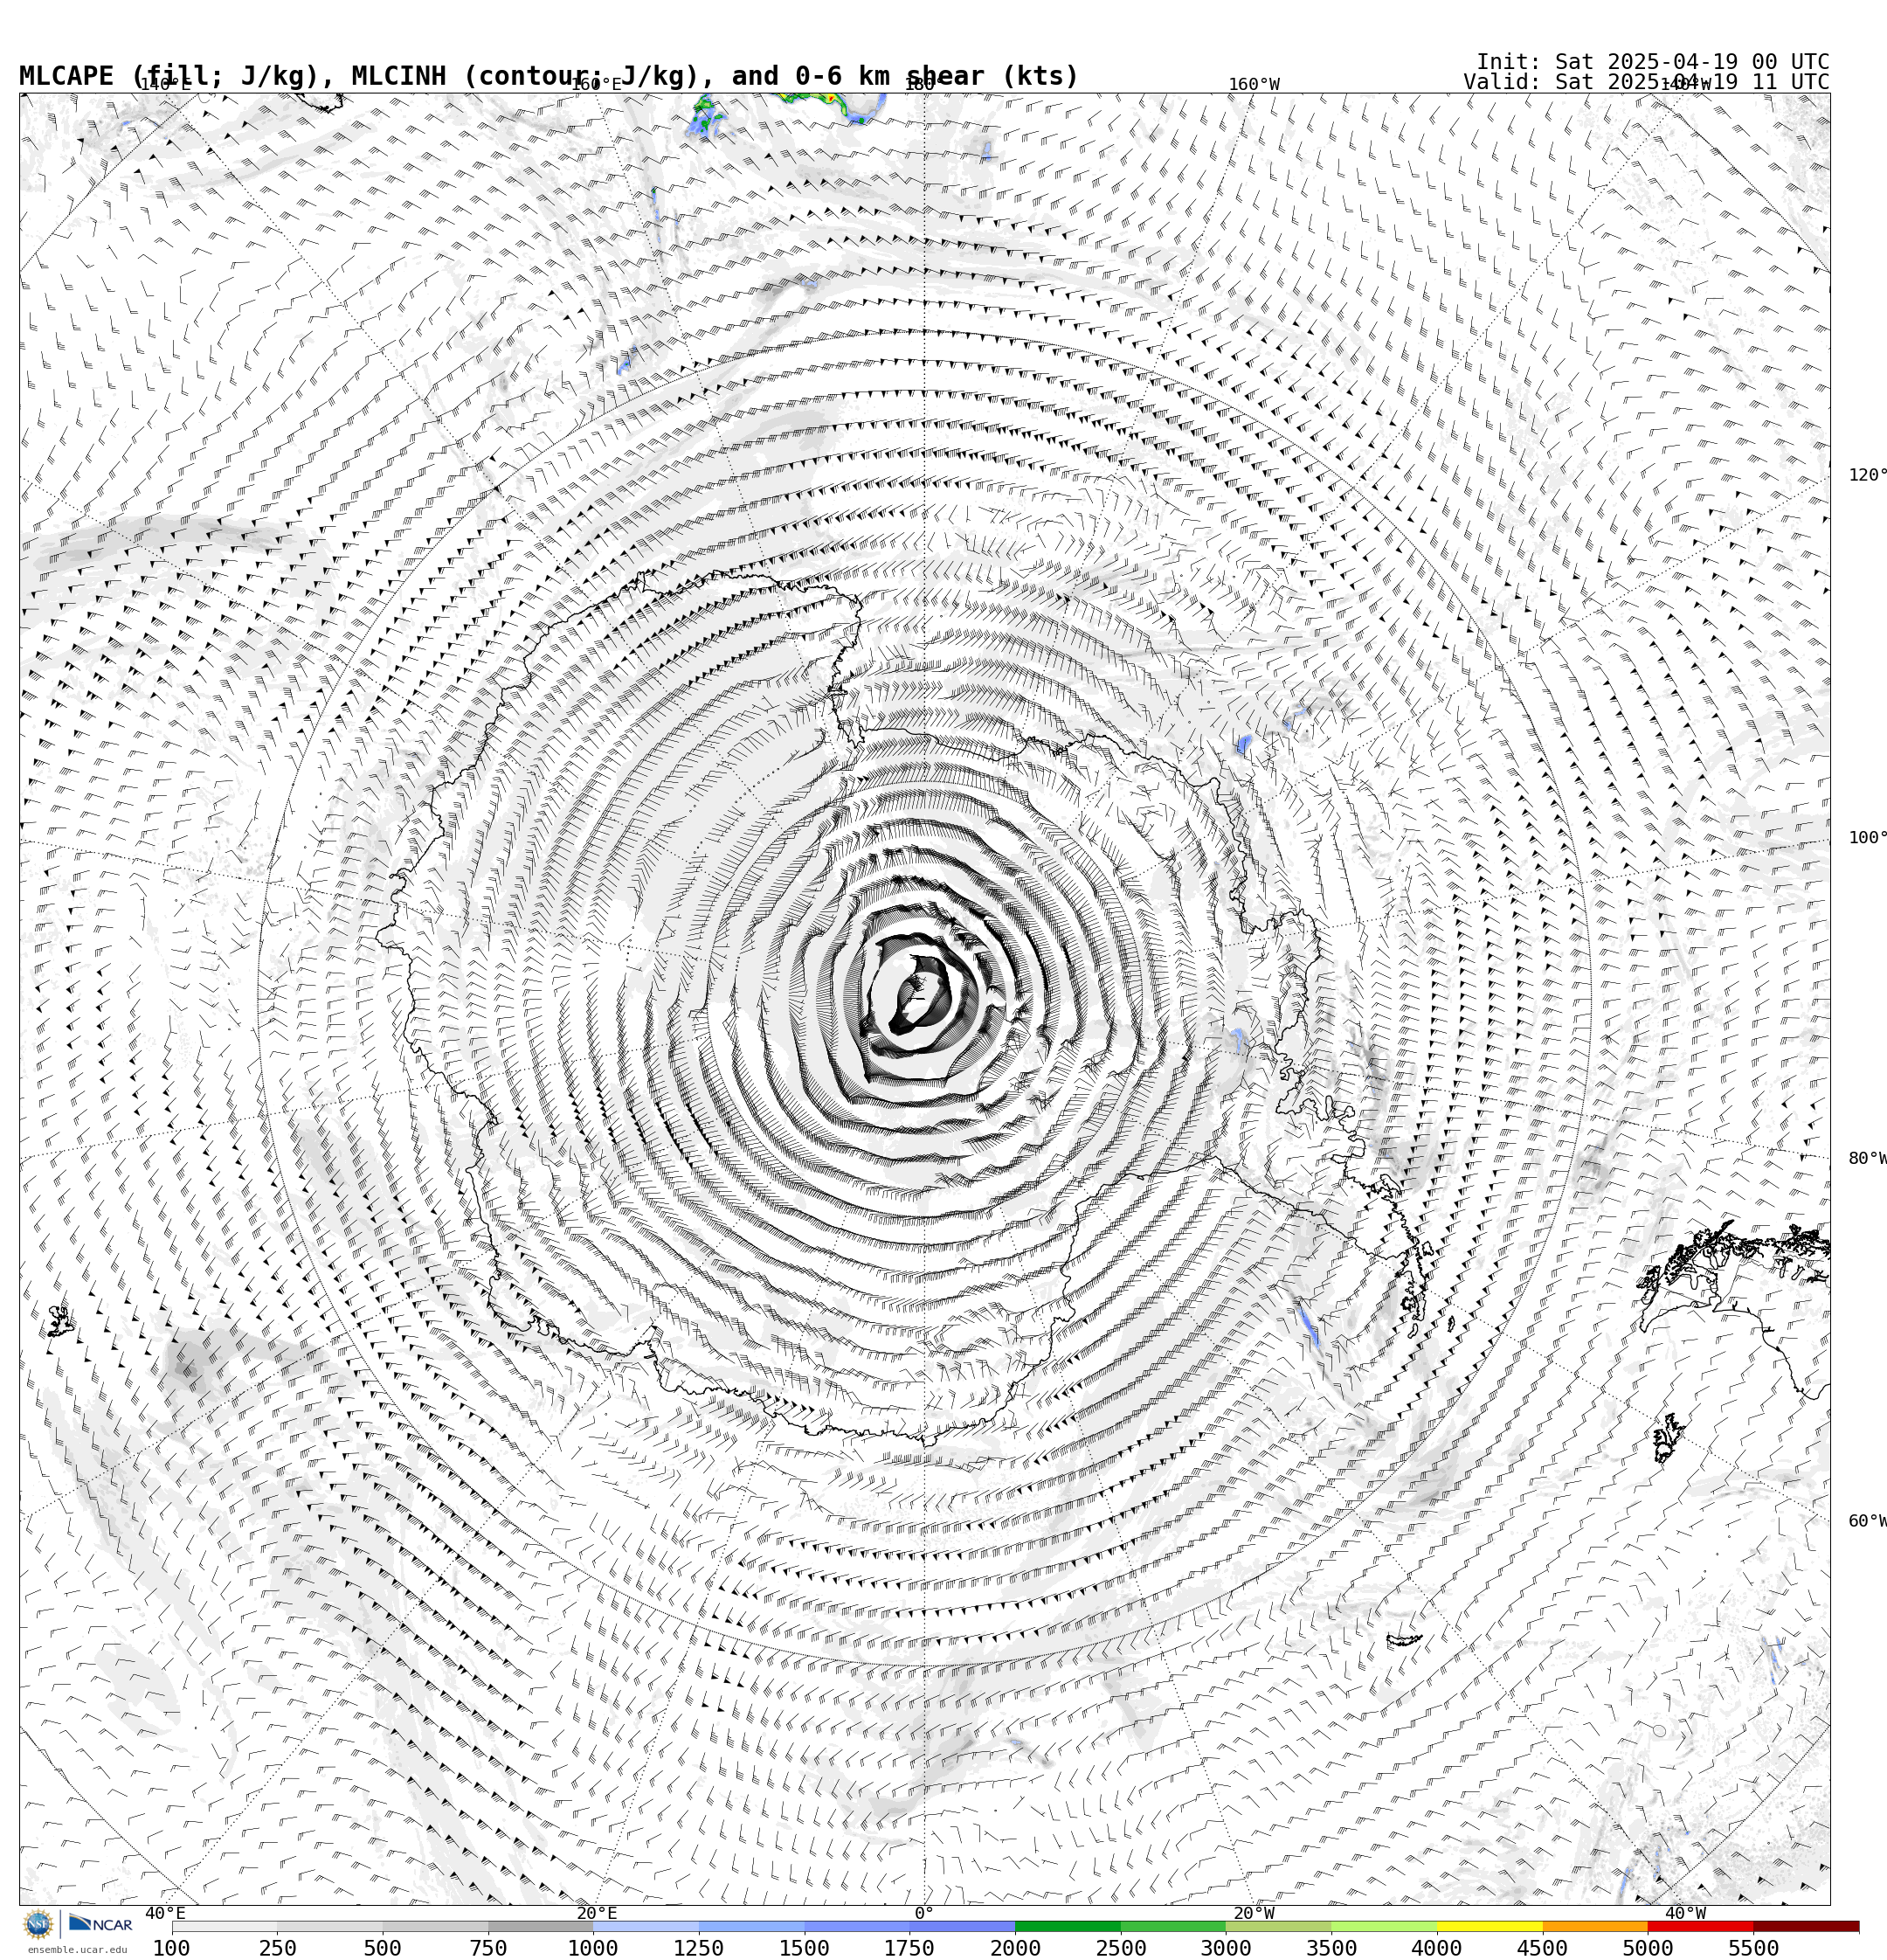This screenshot has height=1960, width=1887.
Task: Click the NSF logo
Action: [38, 1924]
